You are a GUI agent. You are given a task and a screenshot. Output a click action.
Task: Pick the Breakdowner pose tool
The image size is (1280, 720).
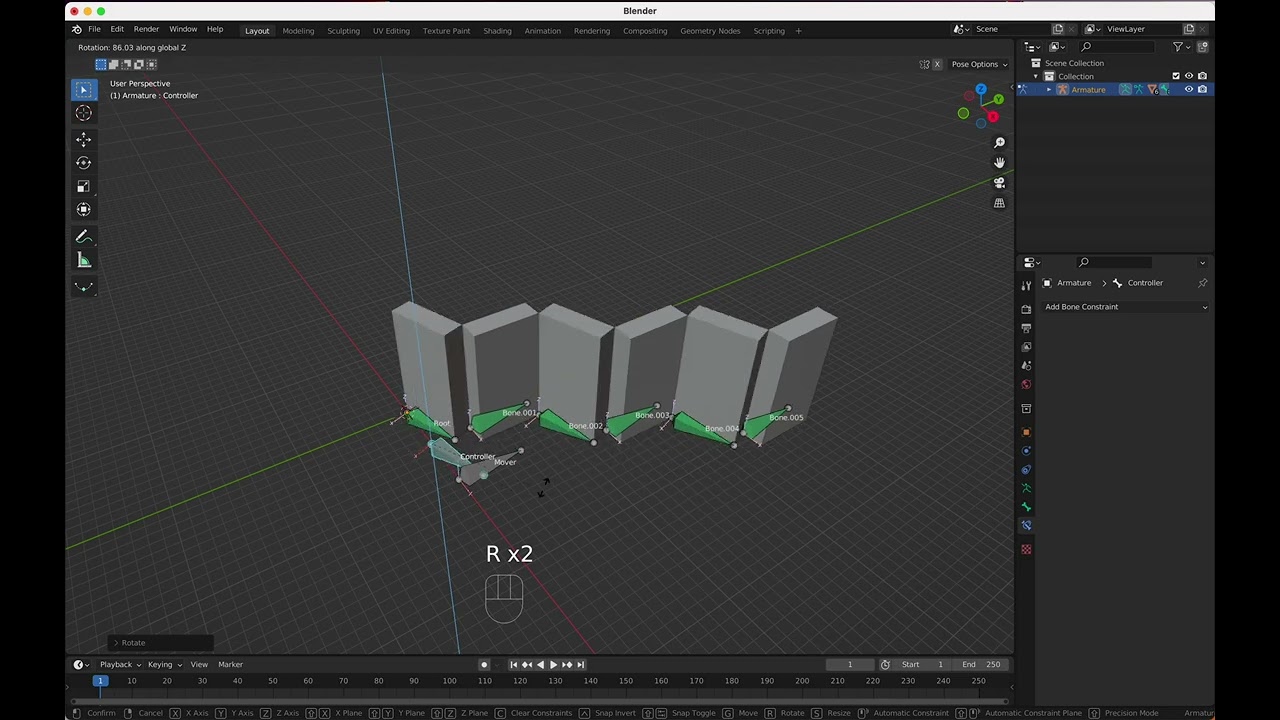click(x=84, y=287)
